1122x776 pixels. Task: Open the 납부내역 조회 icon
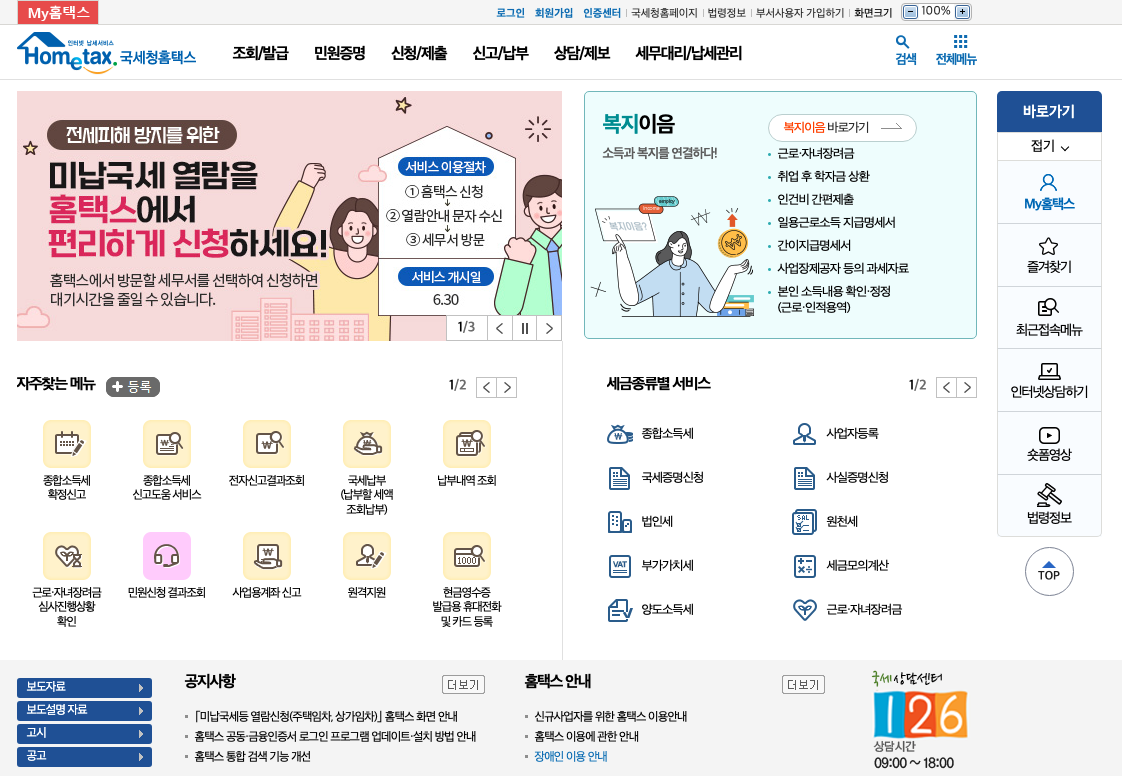(x=467, y=444)
